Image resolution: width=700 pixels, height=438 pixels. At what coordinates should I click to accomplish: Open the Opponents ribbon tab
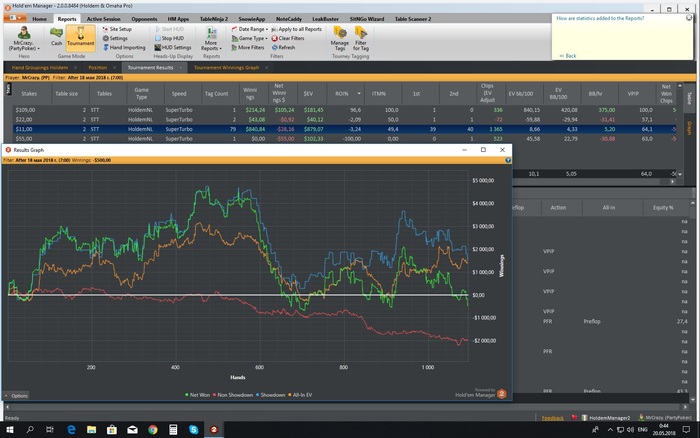[x=144, y=19]
